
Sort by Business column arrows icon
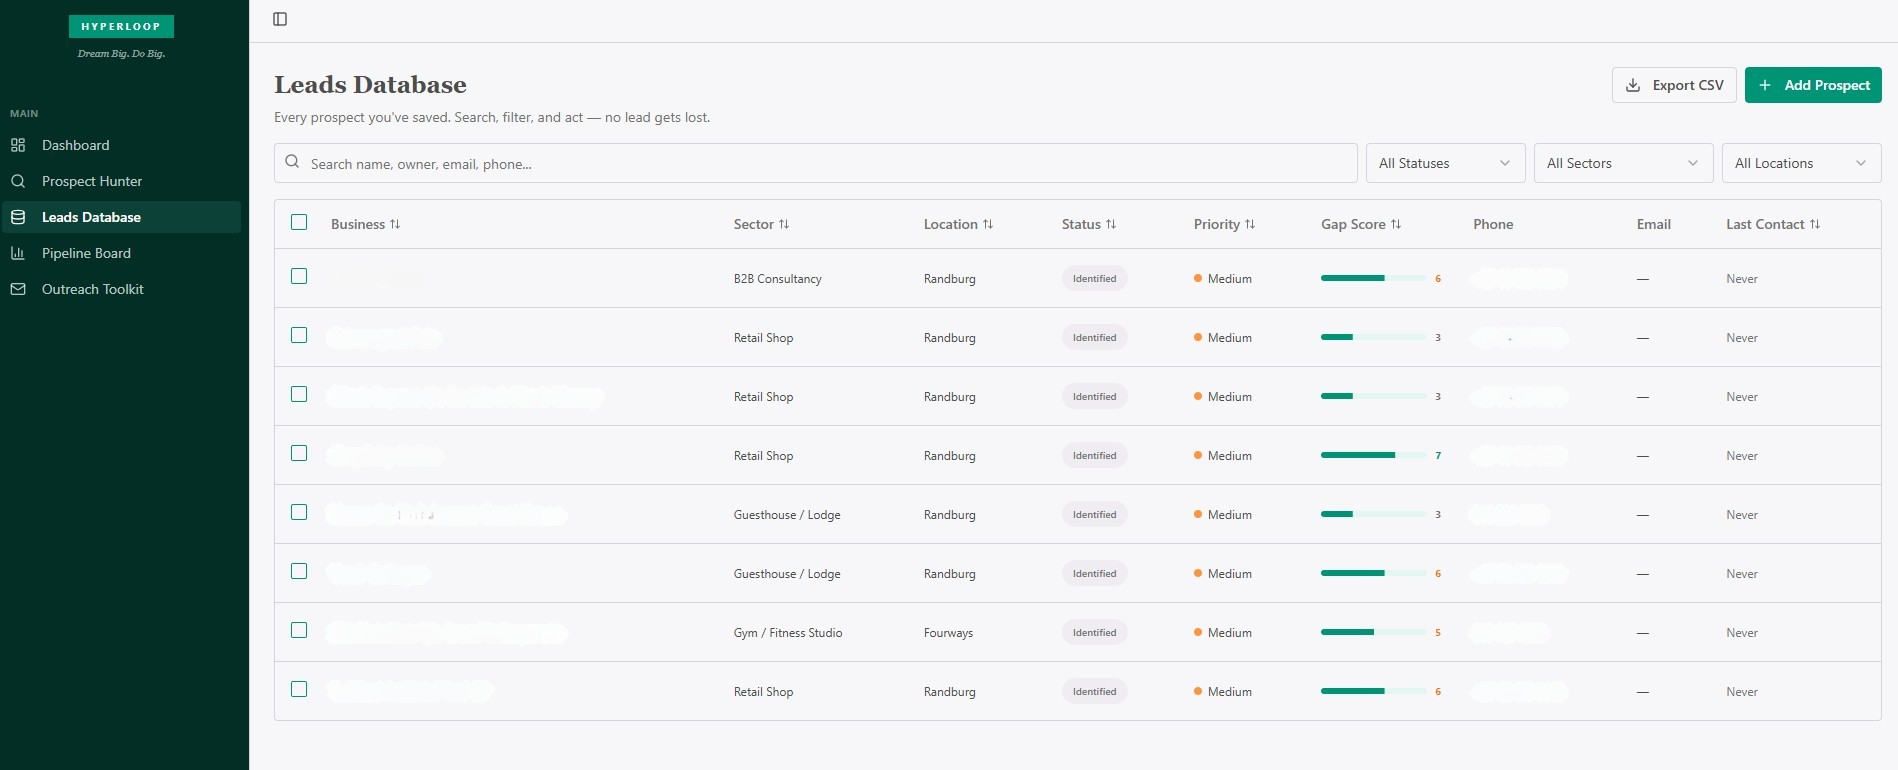pos(395,224)
